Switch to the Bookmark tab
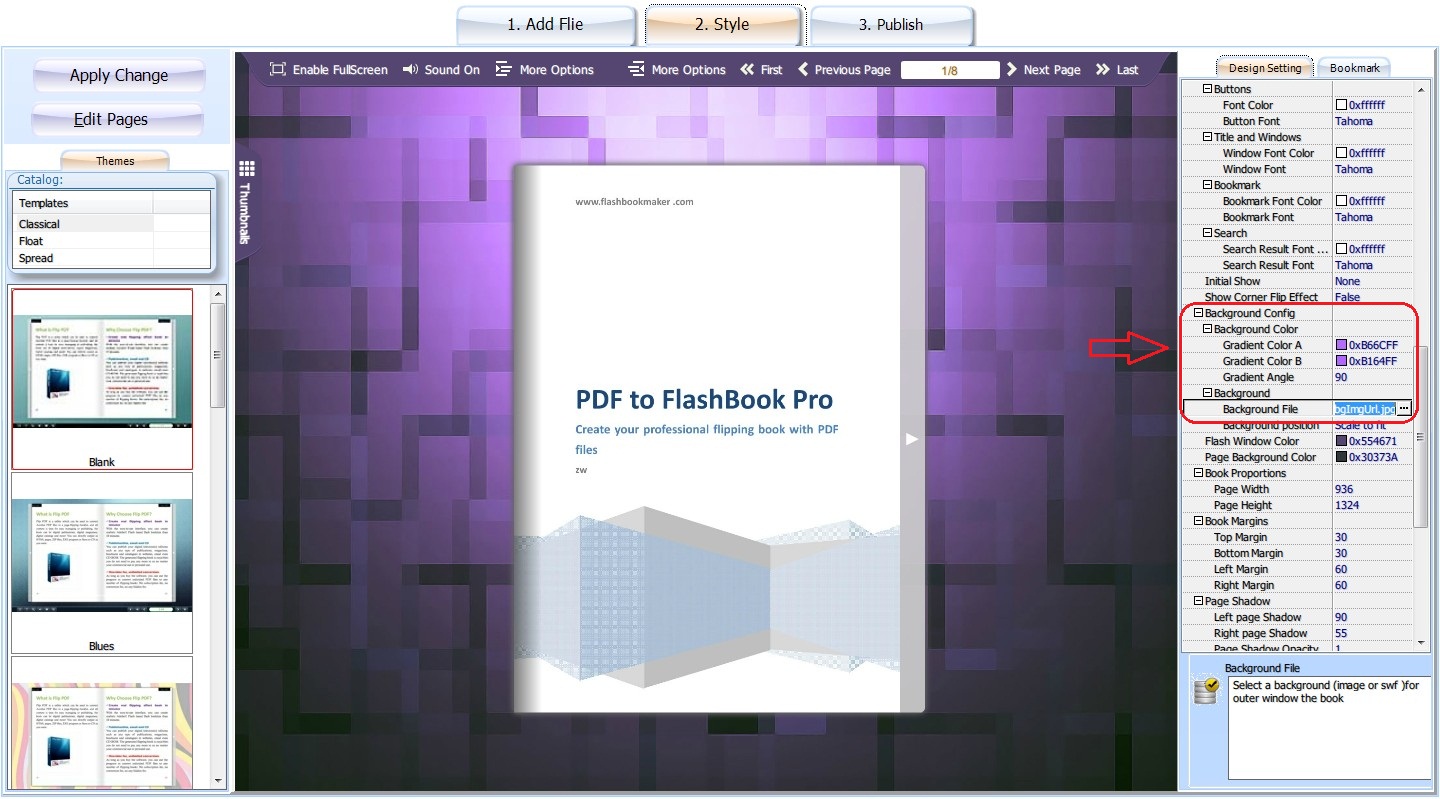Image resolution: width=1440 pixels, height=799 pixels. click(1354, 68)
